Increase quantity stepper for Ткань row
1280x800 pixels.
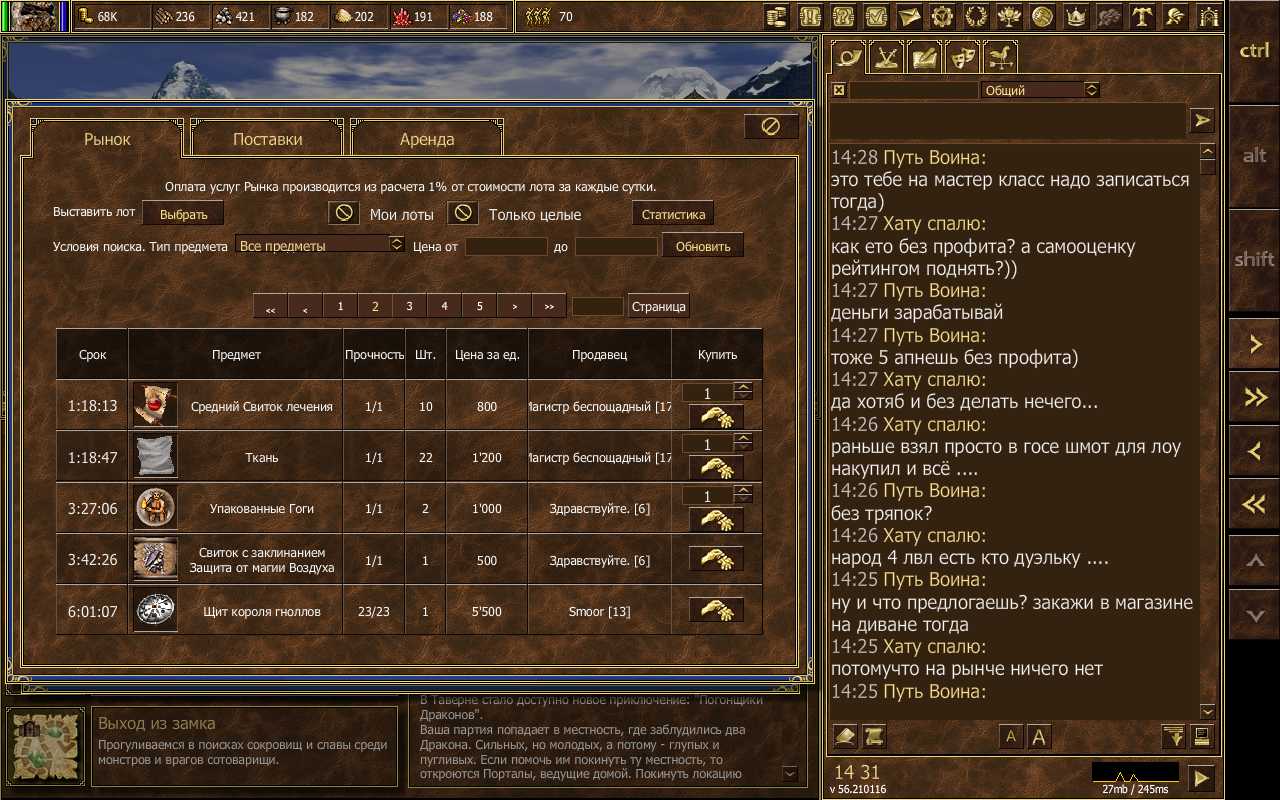tap(743, 439)
